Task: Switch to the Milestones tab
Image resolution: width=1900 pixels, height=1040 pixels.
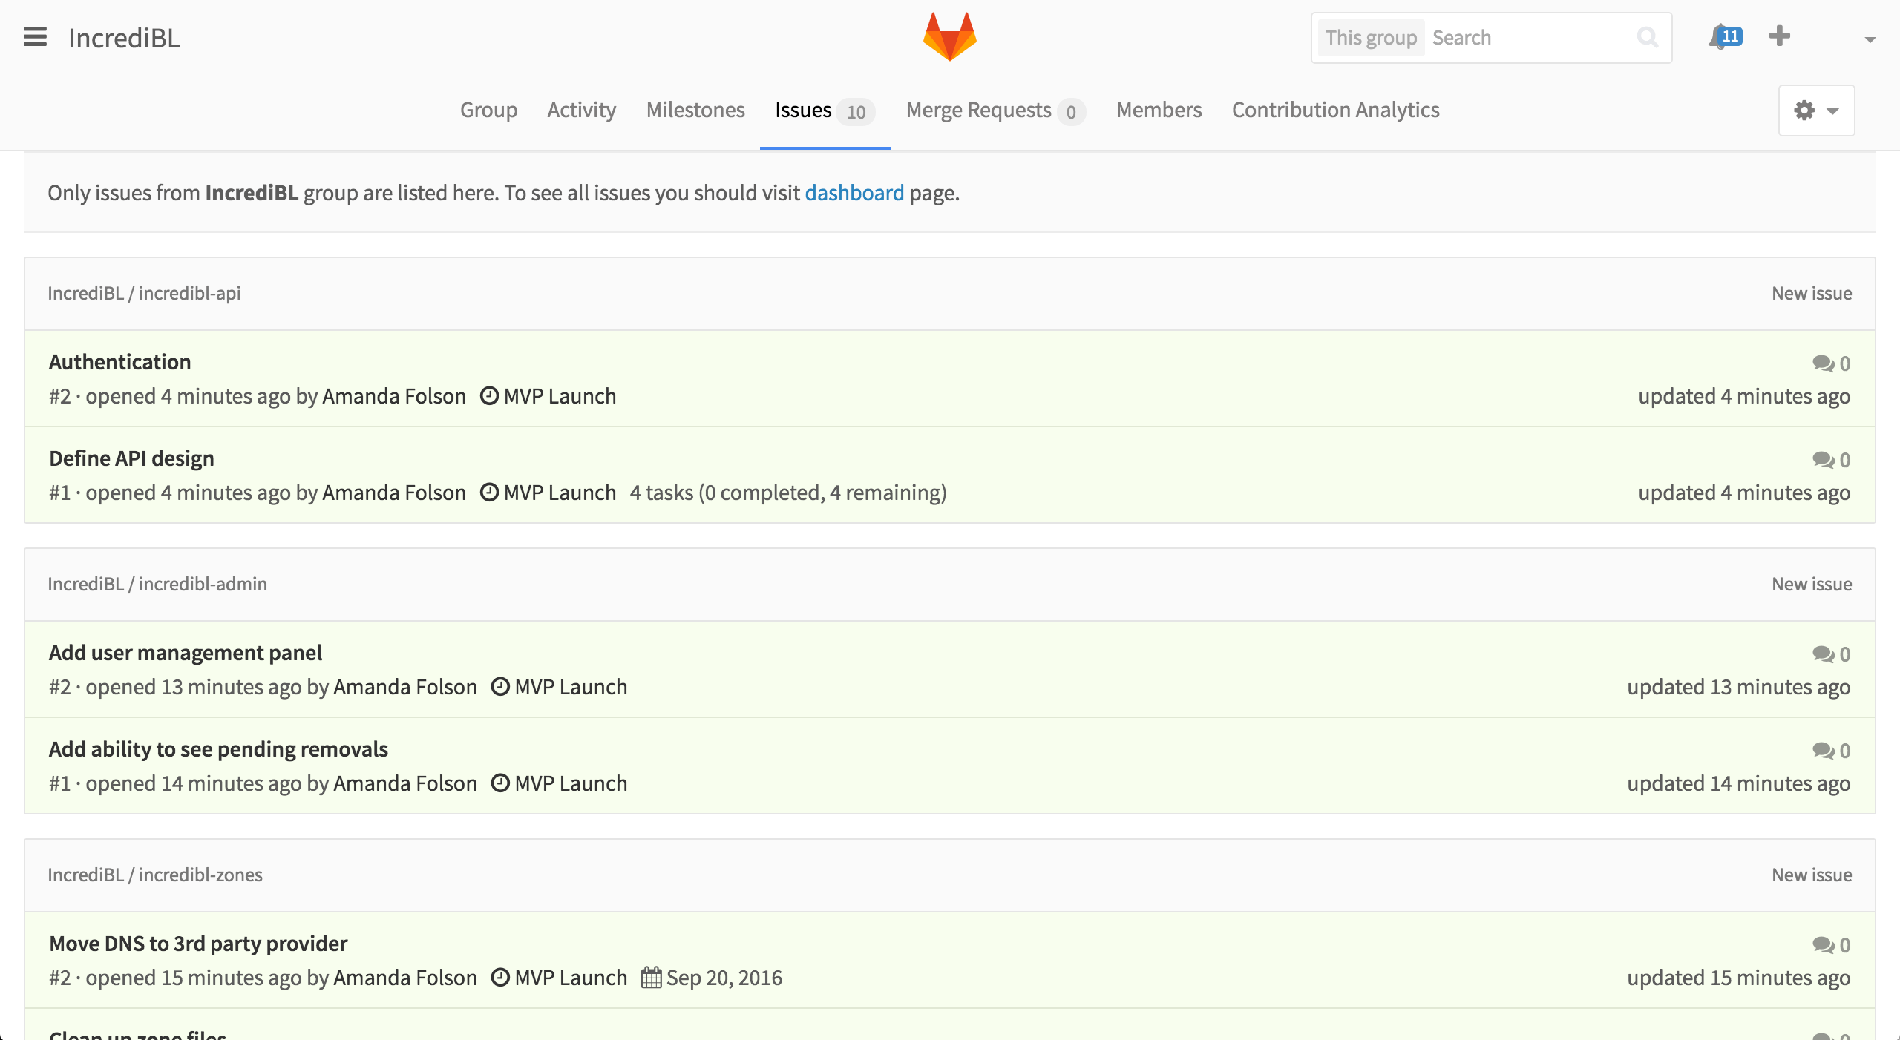Action: pyautogui.click(x=694, y=110)
